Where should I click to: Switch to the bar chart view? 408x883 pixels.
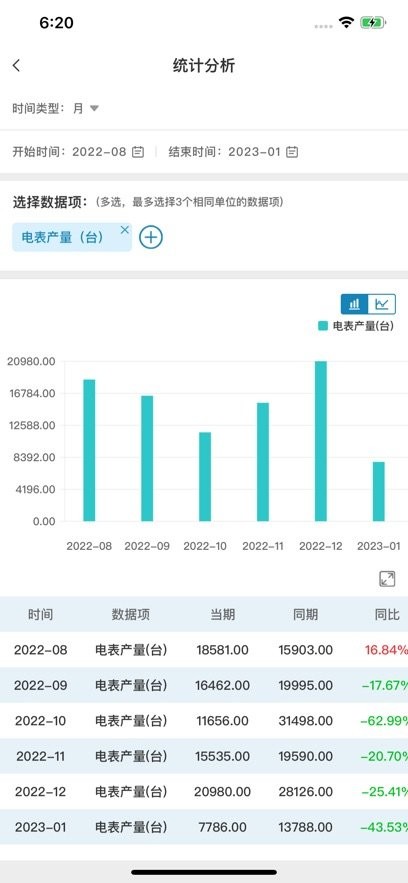[355, 304]
